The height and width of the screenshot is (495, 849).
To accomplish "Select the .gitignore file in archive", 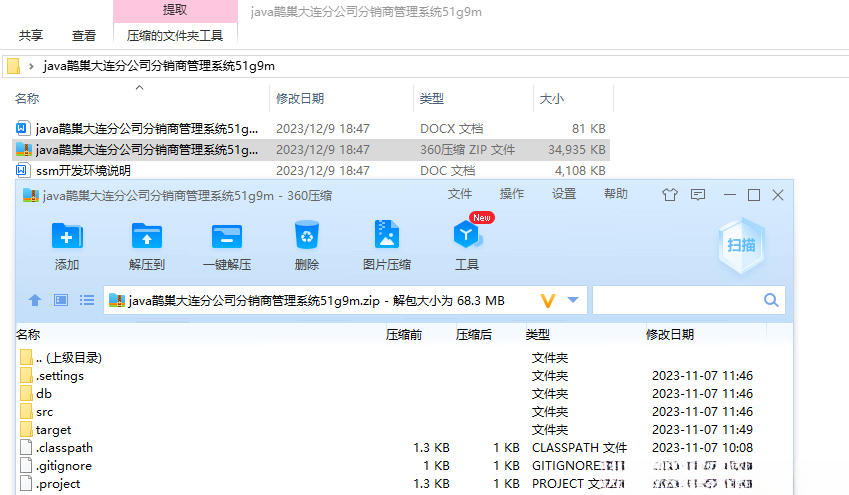I will [x=63, y=466].
